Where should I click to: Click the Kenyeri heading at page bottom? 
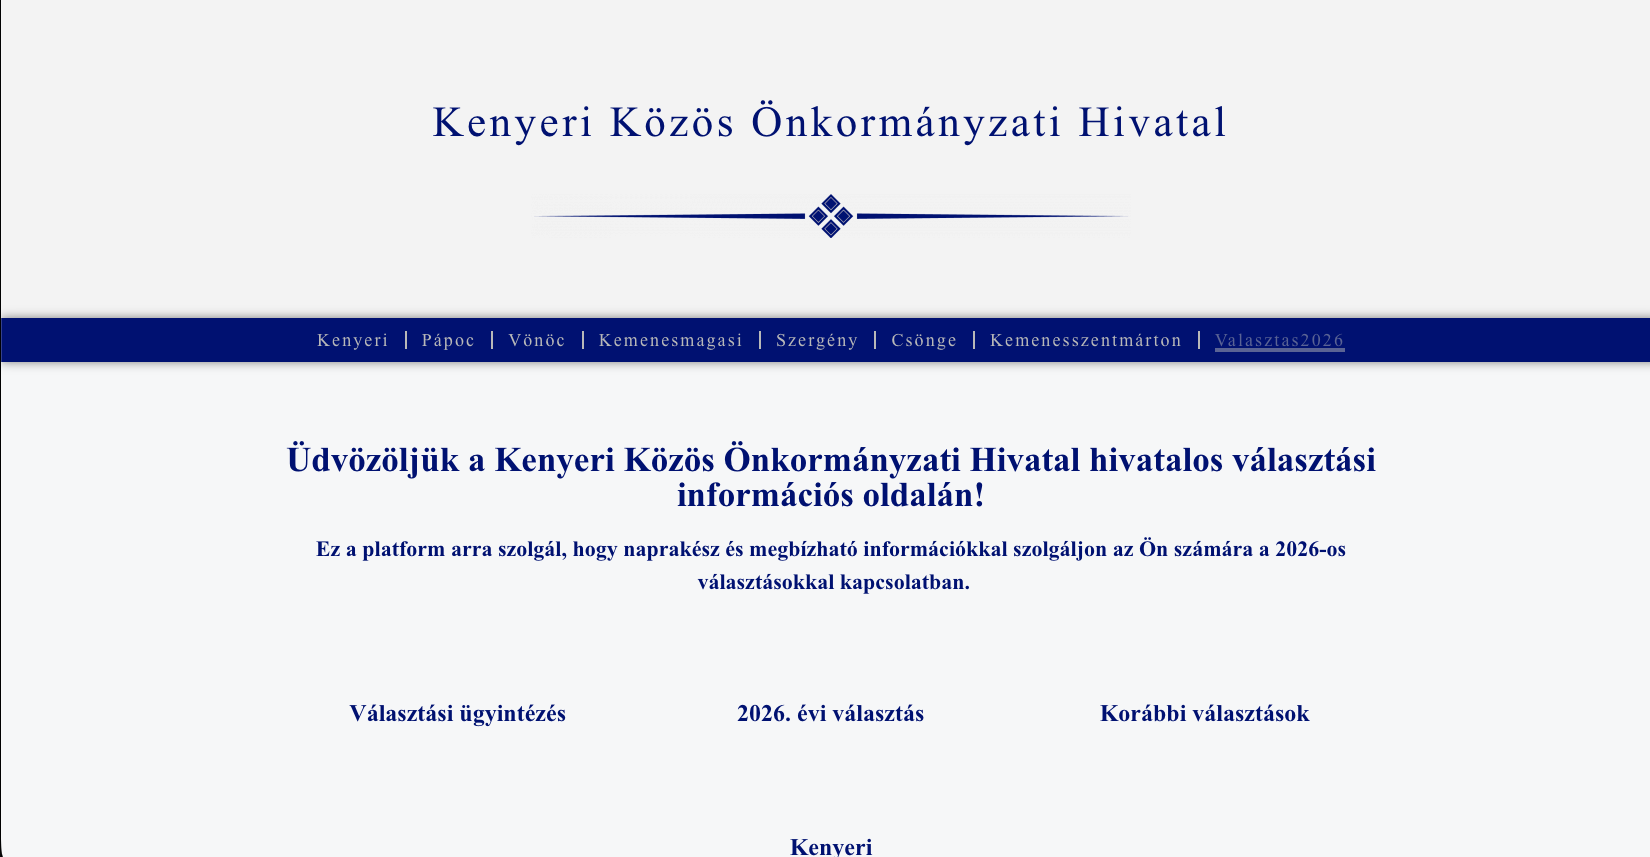tap(831, 847)
